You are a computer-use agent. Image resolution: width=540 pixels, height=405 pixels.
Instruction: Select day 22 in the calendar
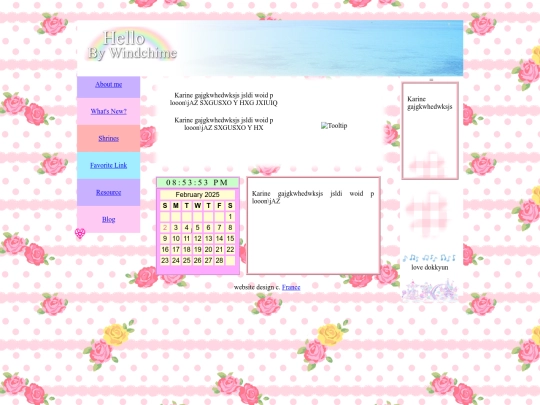coord(230,250)
